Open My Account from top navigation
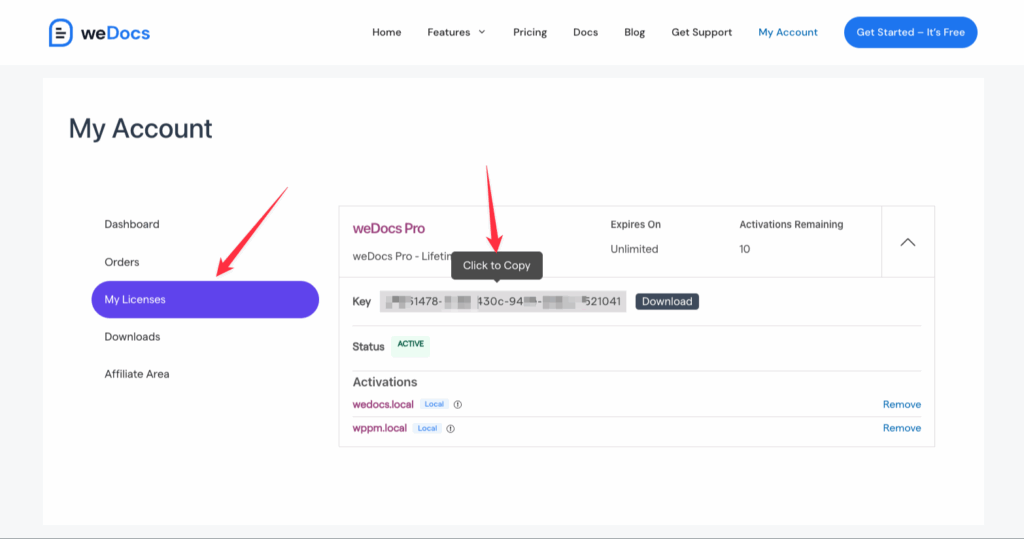 (787, 32)
